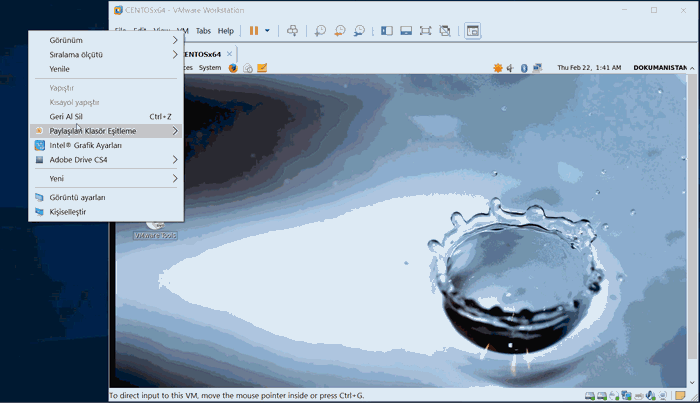This screenshot has width=700, height=403.
Task: Click the CD/DVD drive status bar icon
Action: coord(614,396)
